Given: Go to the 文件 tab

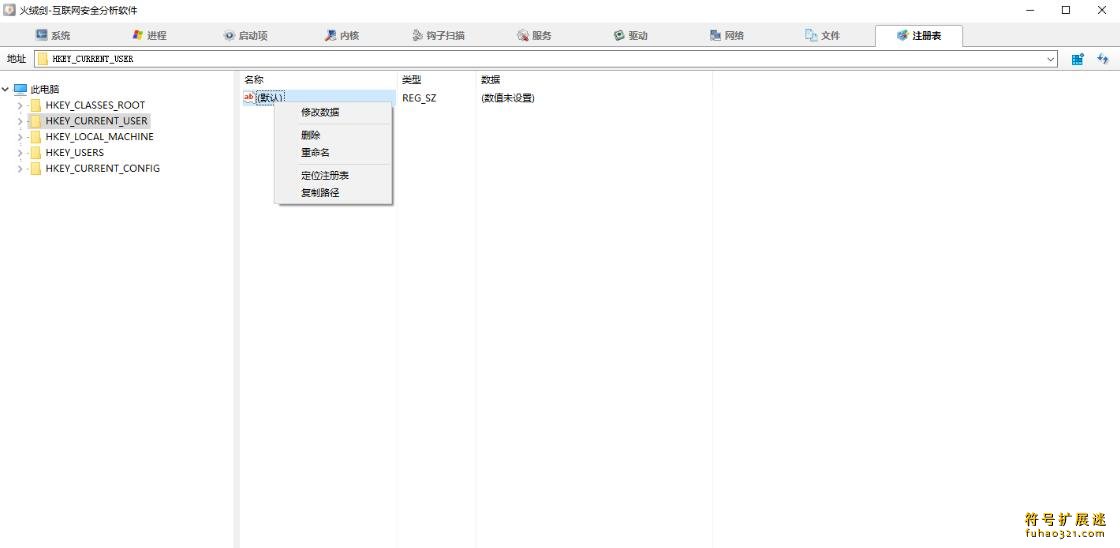Looking at the screenshot, I should click(822, 35).
